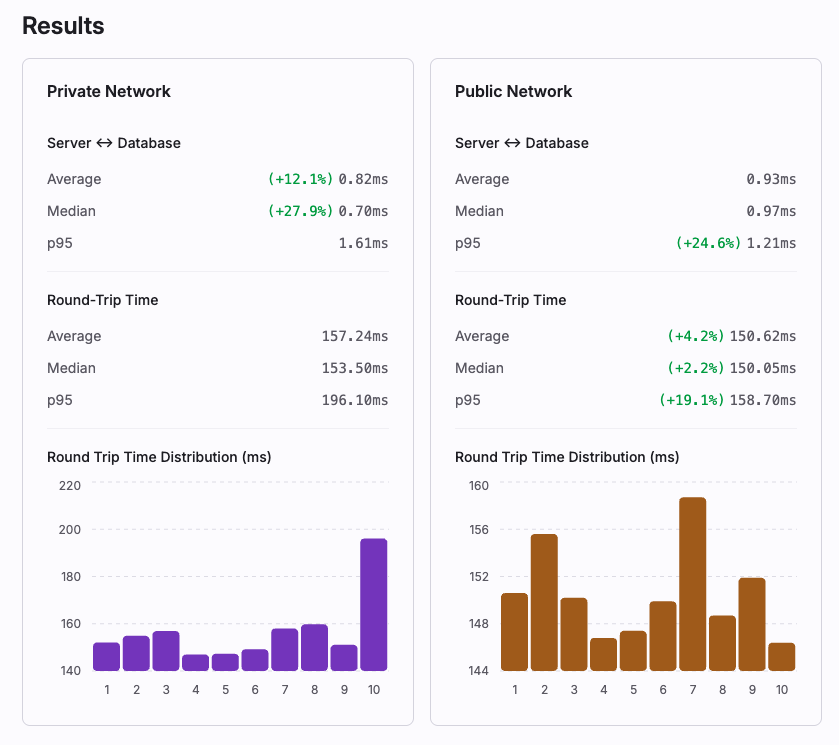This screenshot has height=745, width=839.
Task: Click the green "(+2.2%)" change indicator
Action: click(x=696, y=368)
